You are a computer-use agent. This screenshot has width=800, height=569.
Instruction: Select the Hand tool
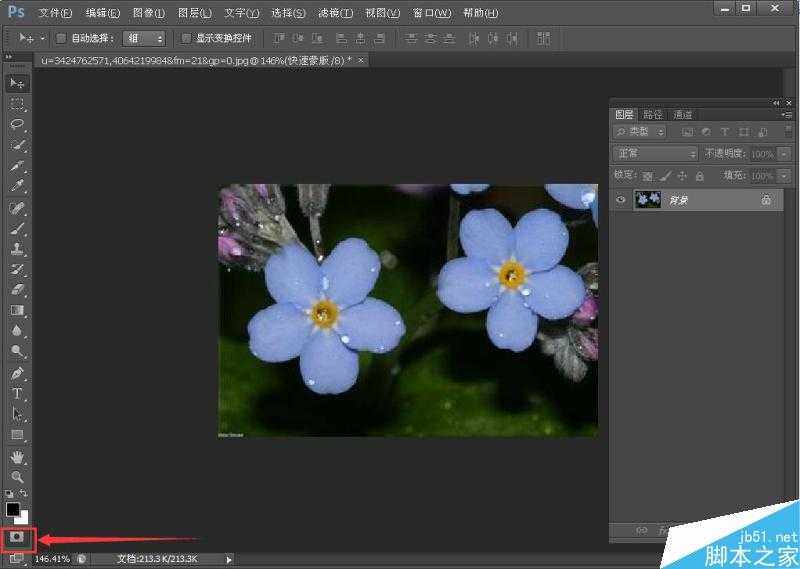coord(17,457)
